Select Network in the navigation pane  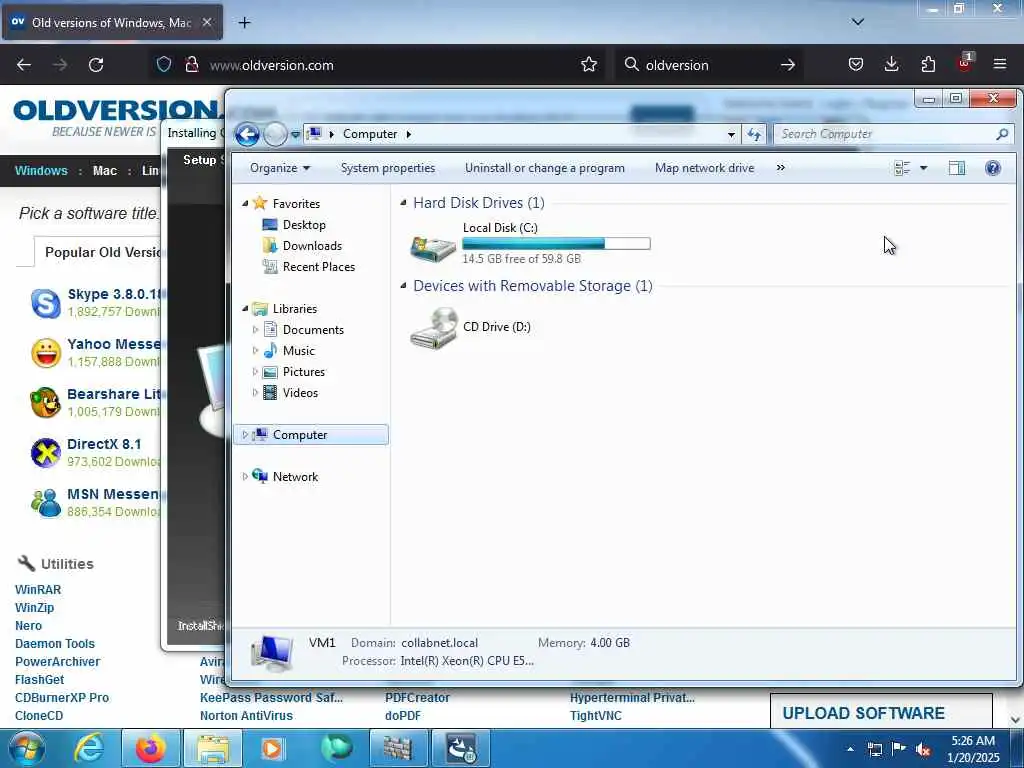click(295, 477)
